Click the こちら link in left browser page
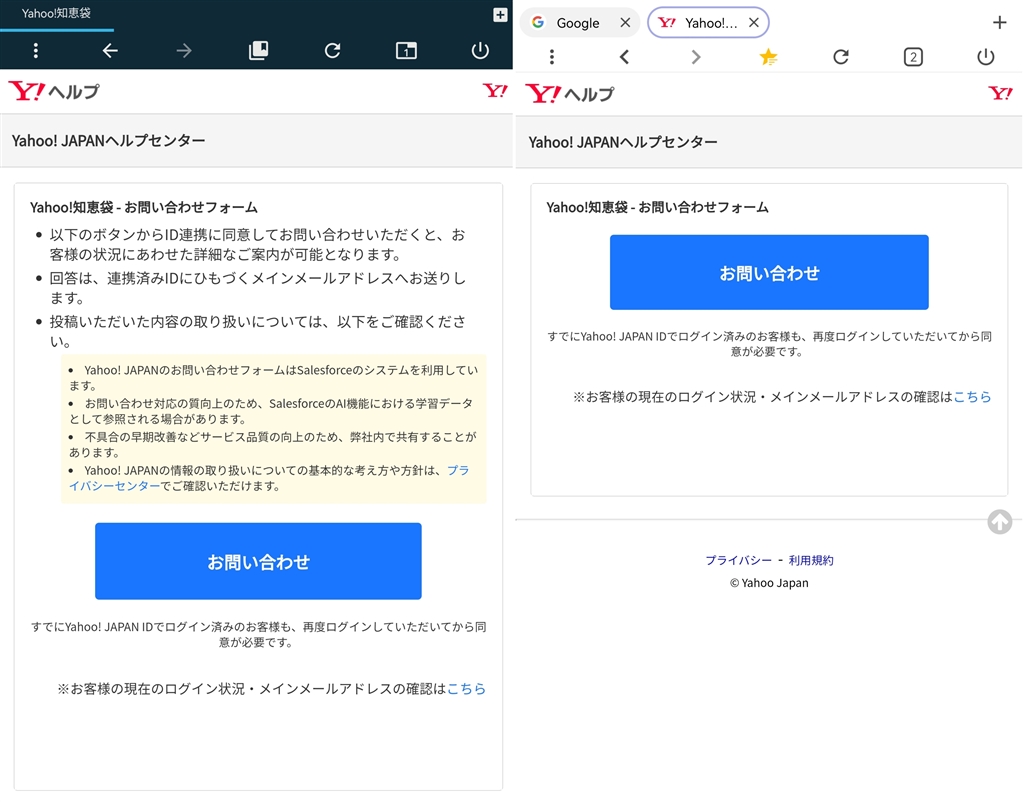1024x802 pixels. (466, 688)
